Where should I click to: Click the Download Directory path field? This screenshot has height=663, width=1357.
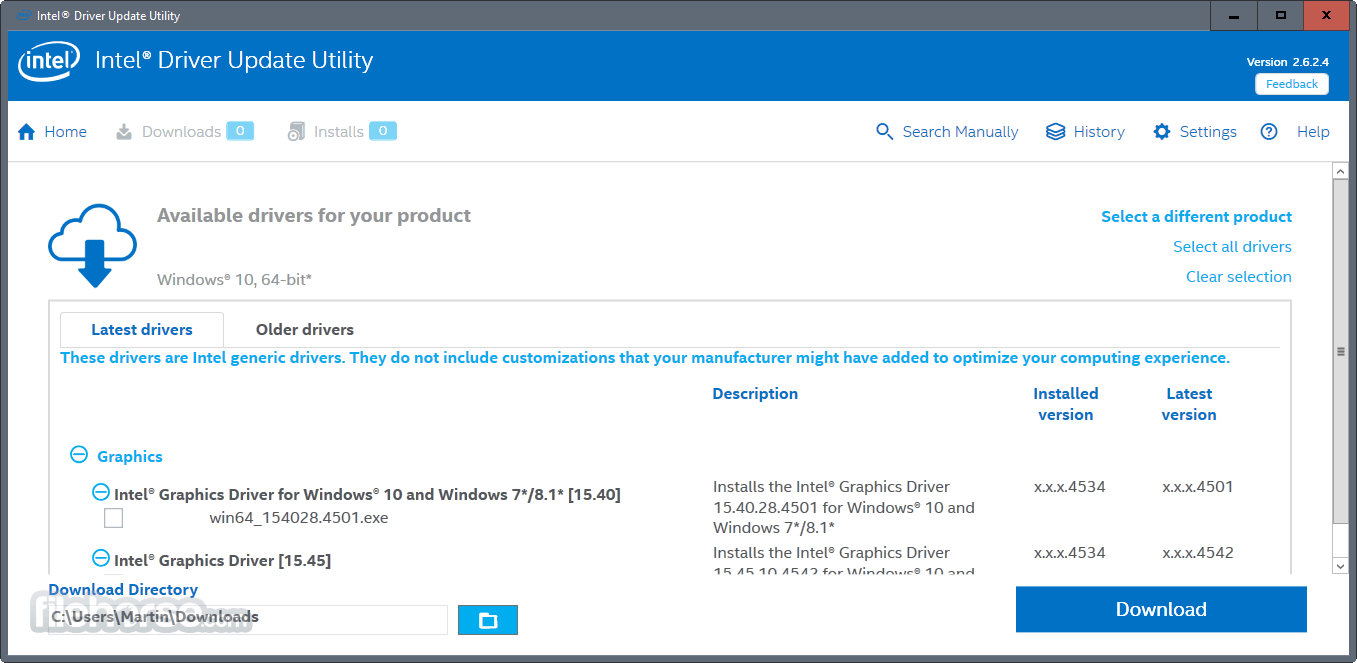tap(247, 619)
